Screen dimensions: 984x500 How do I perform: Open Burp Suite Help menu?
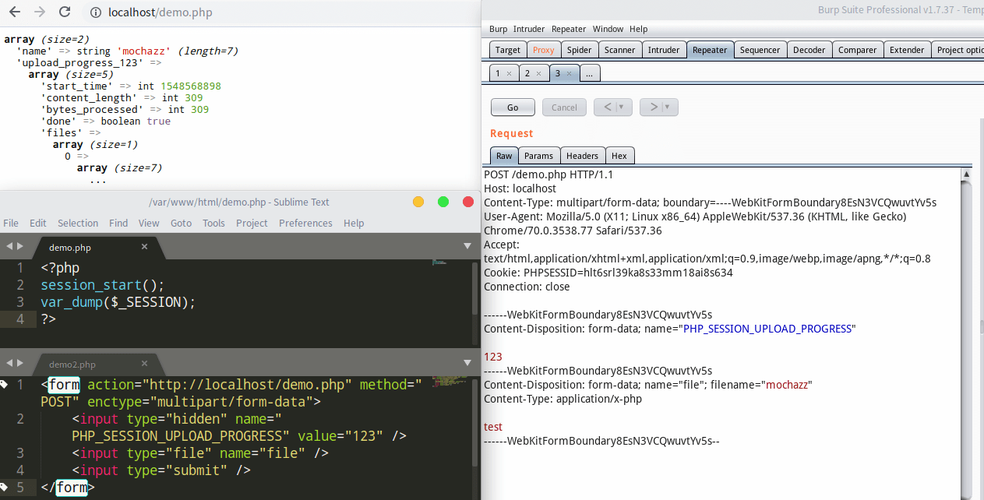638,29
